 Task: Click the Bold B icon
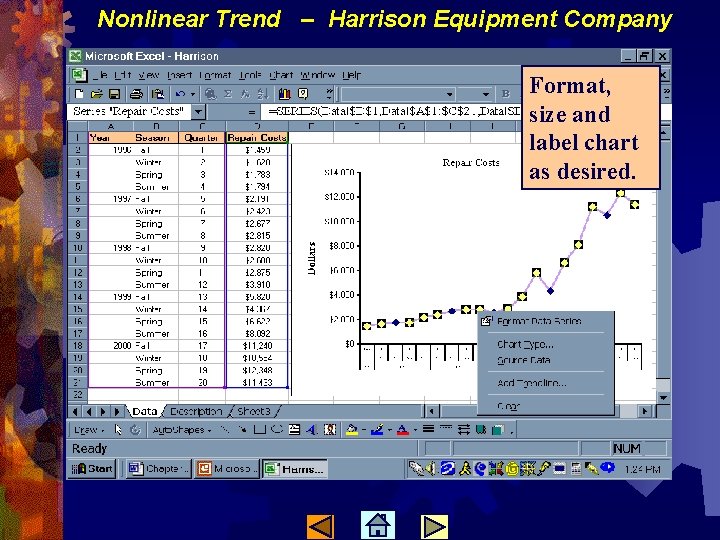[x=506, y=94]
